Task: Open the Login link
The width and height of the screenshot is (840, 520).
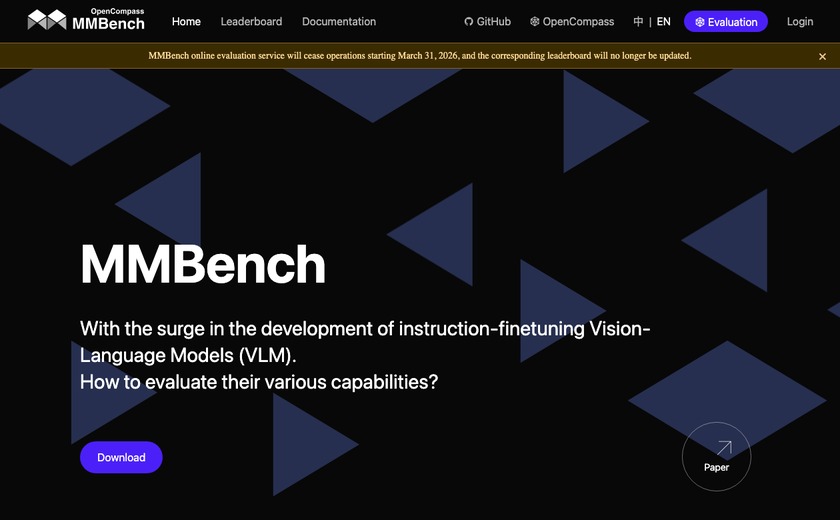Action: coord(800,21)
